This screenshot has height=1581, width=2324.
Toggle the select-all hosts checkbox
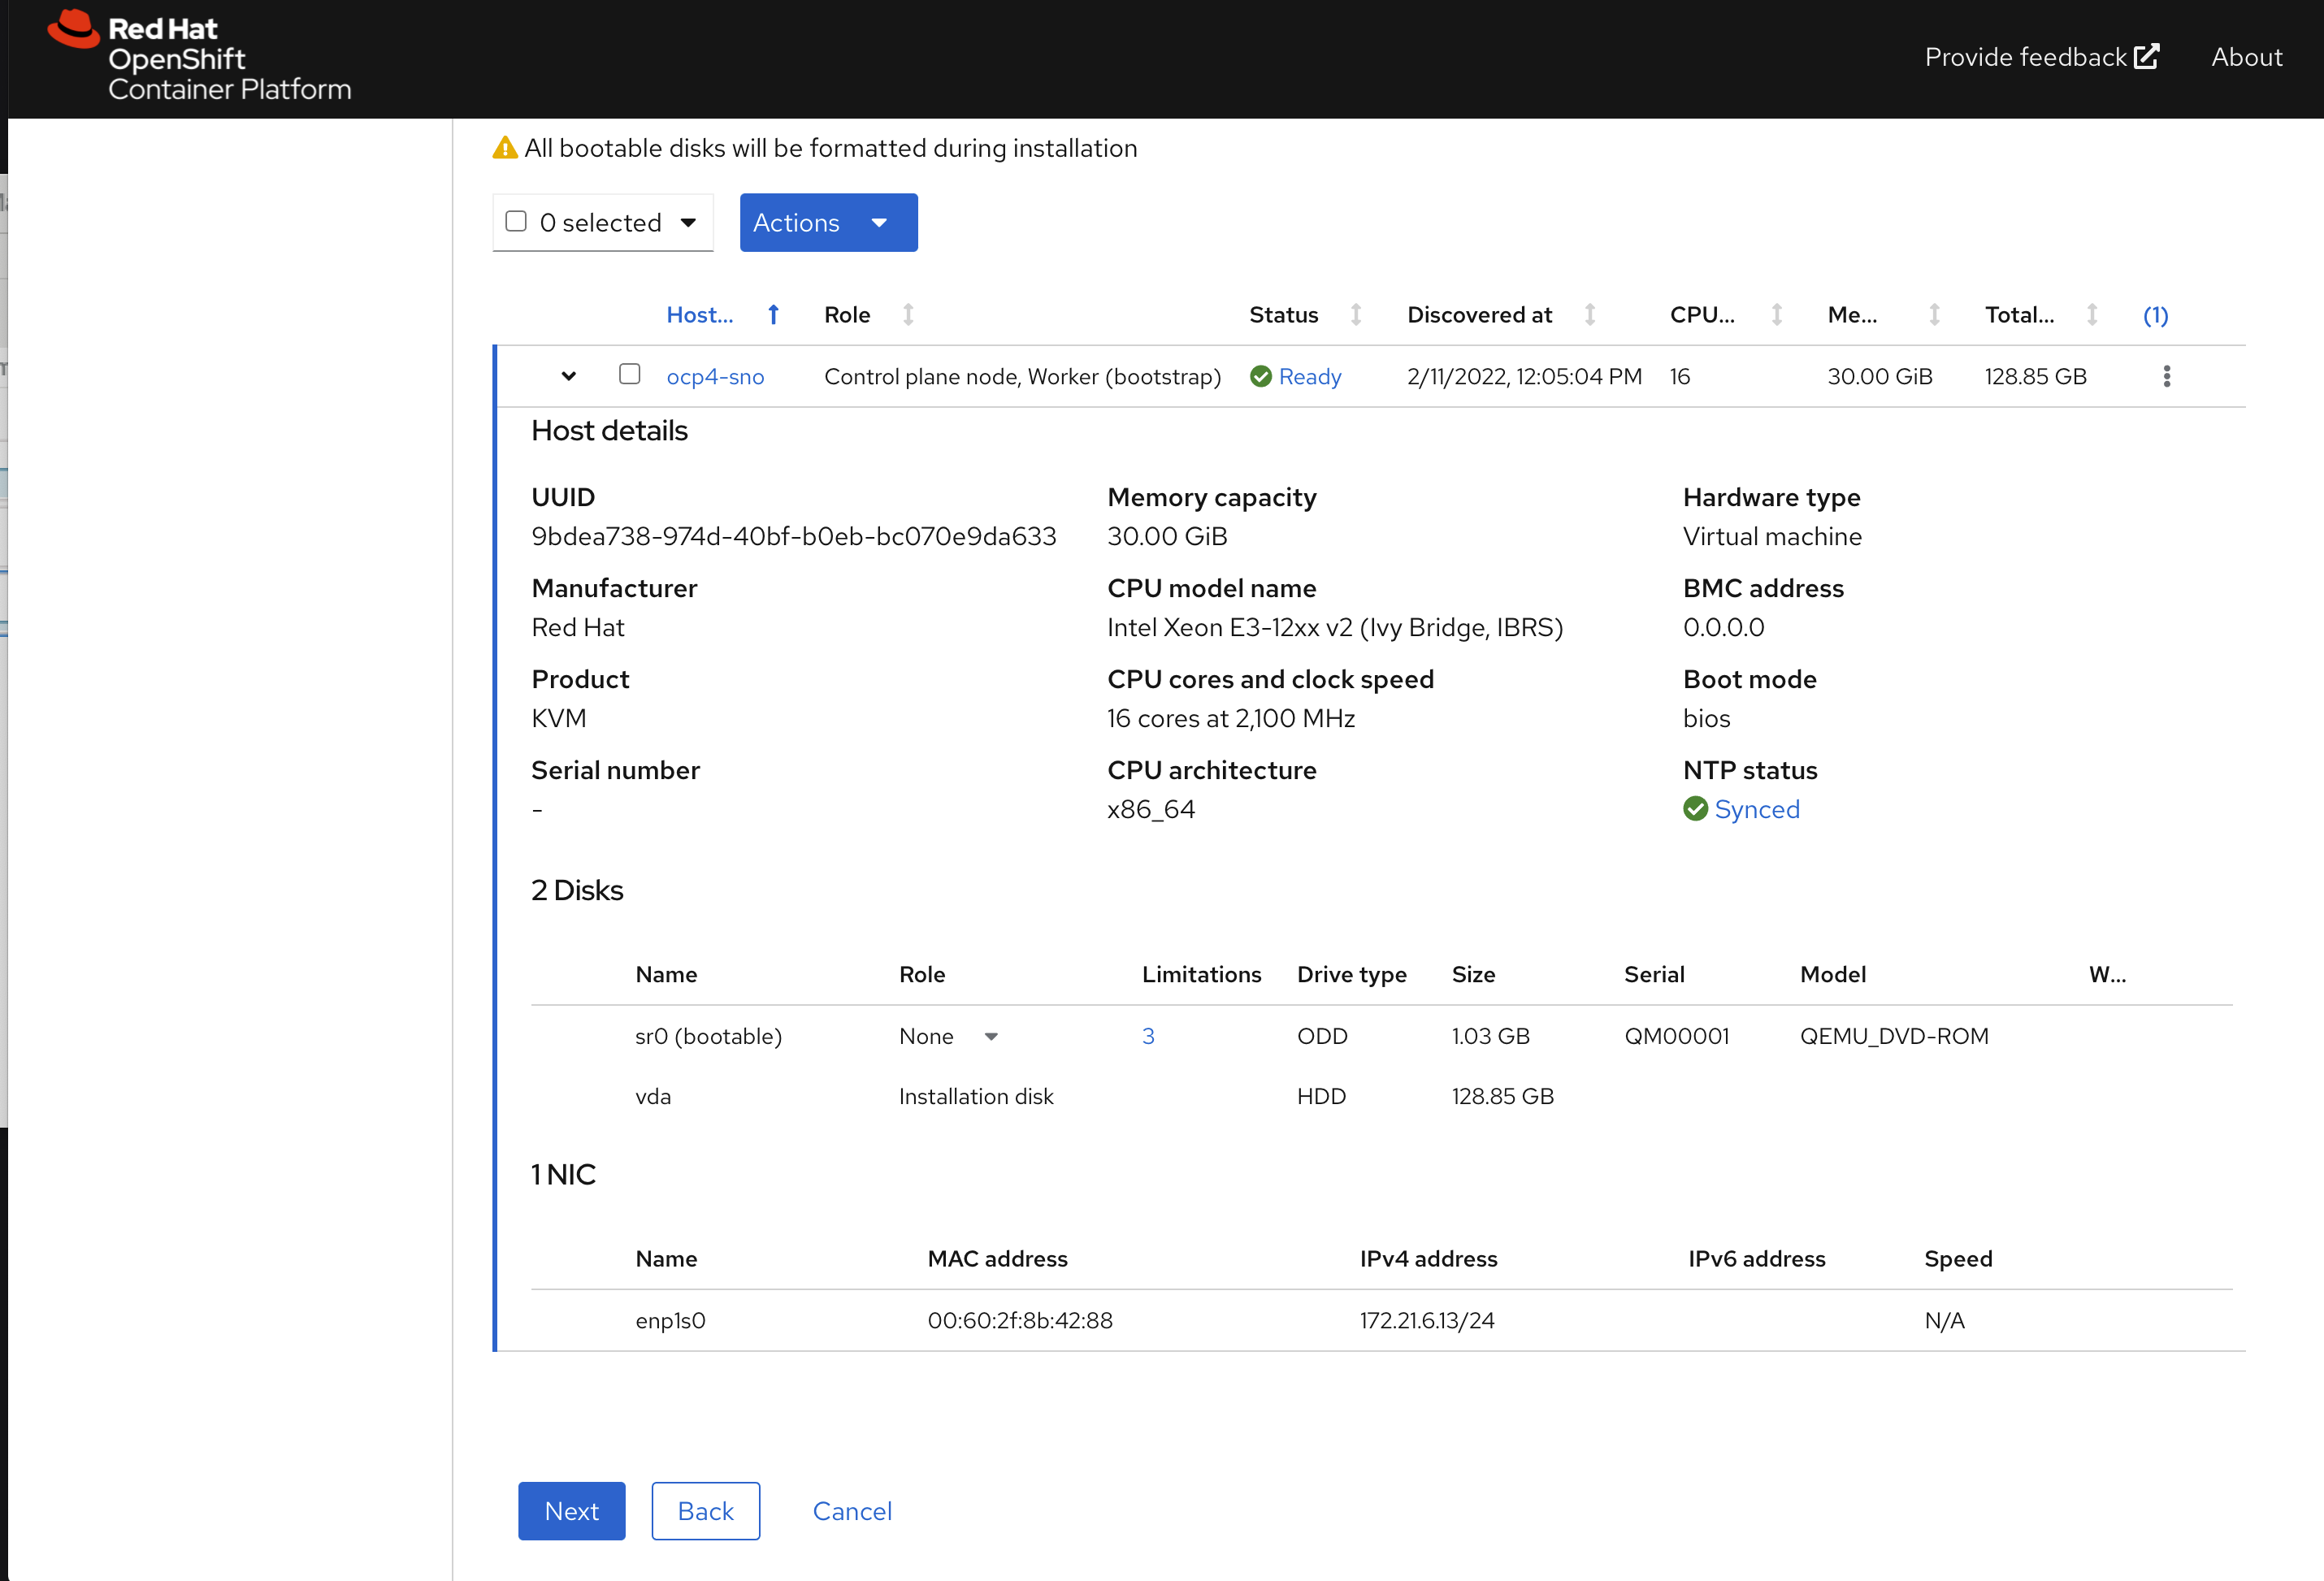pyautogui.click(x=516, y=221)
